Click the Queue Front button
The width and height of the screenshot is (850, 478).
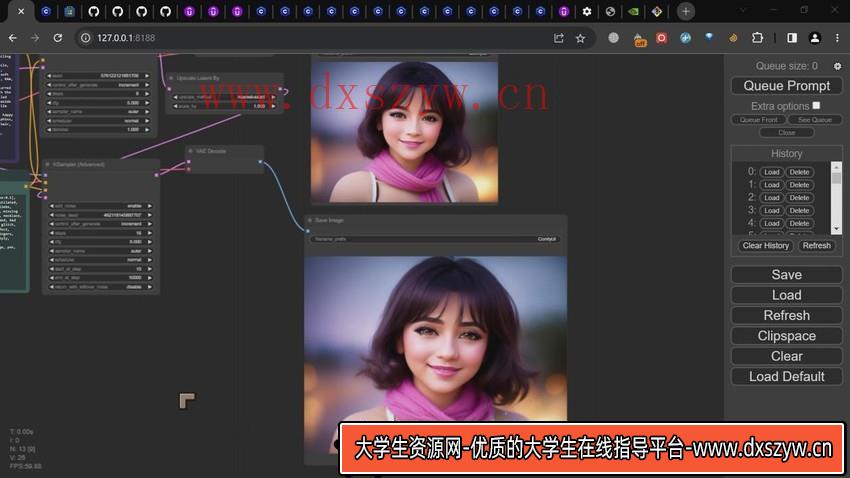pyautogui.click(x=758, y=120)
